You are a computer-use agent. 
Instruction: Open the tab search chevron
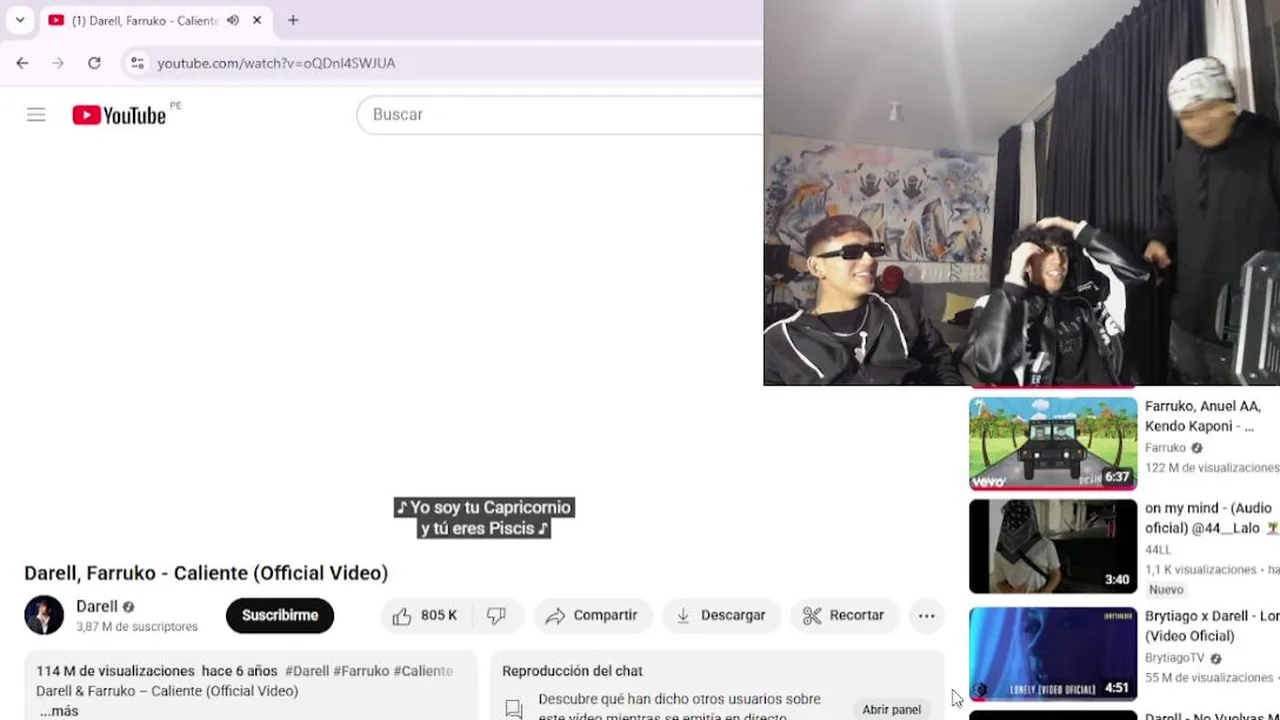[20, 20]
